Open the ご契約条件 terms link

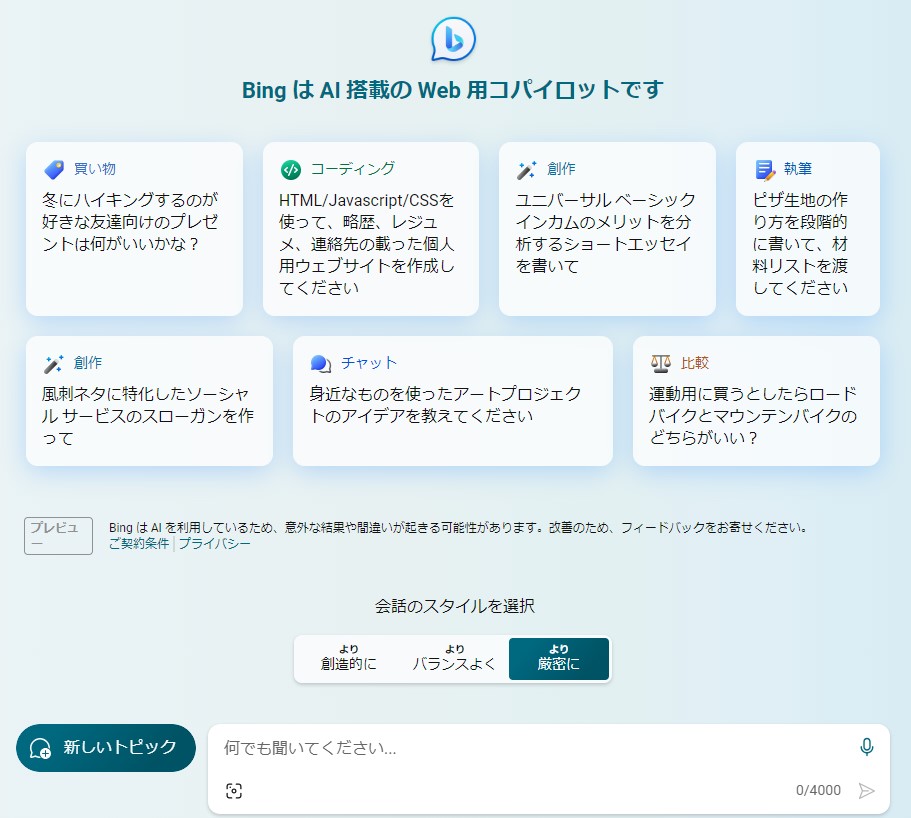click(139, 544)
